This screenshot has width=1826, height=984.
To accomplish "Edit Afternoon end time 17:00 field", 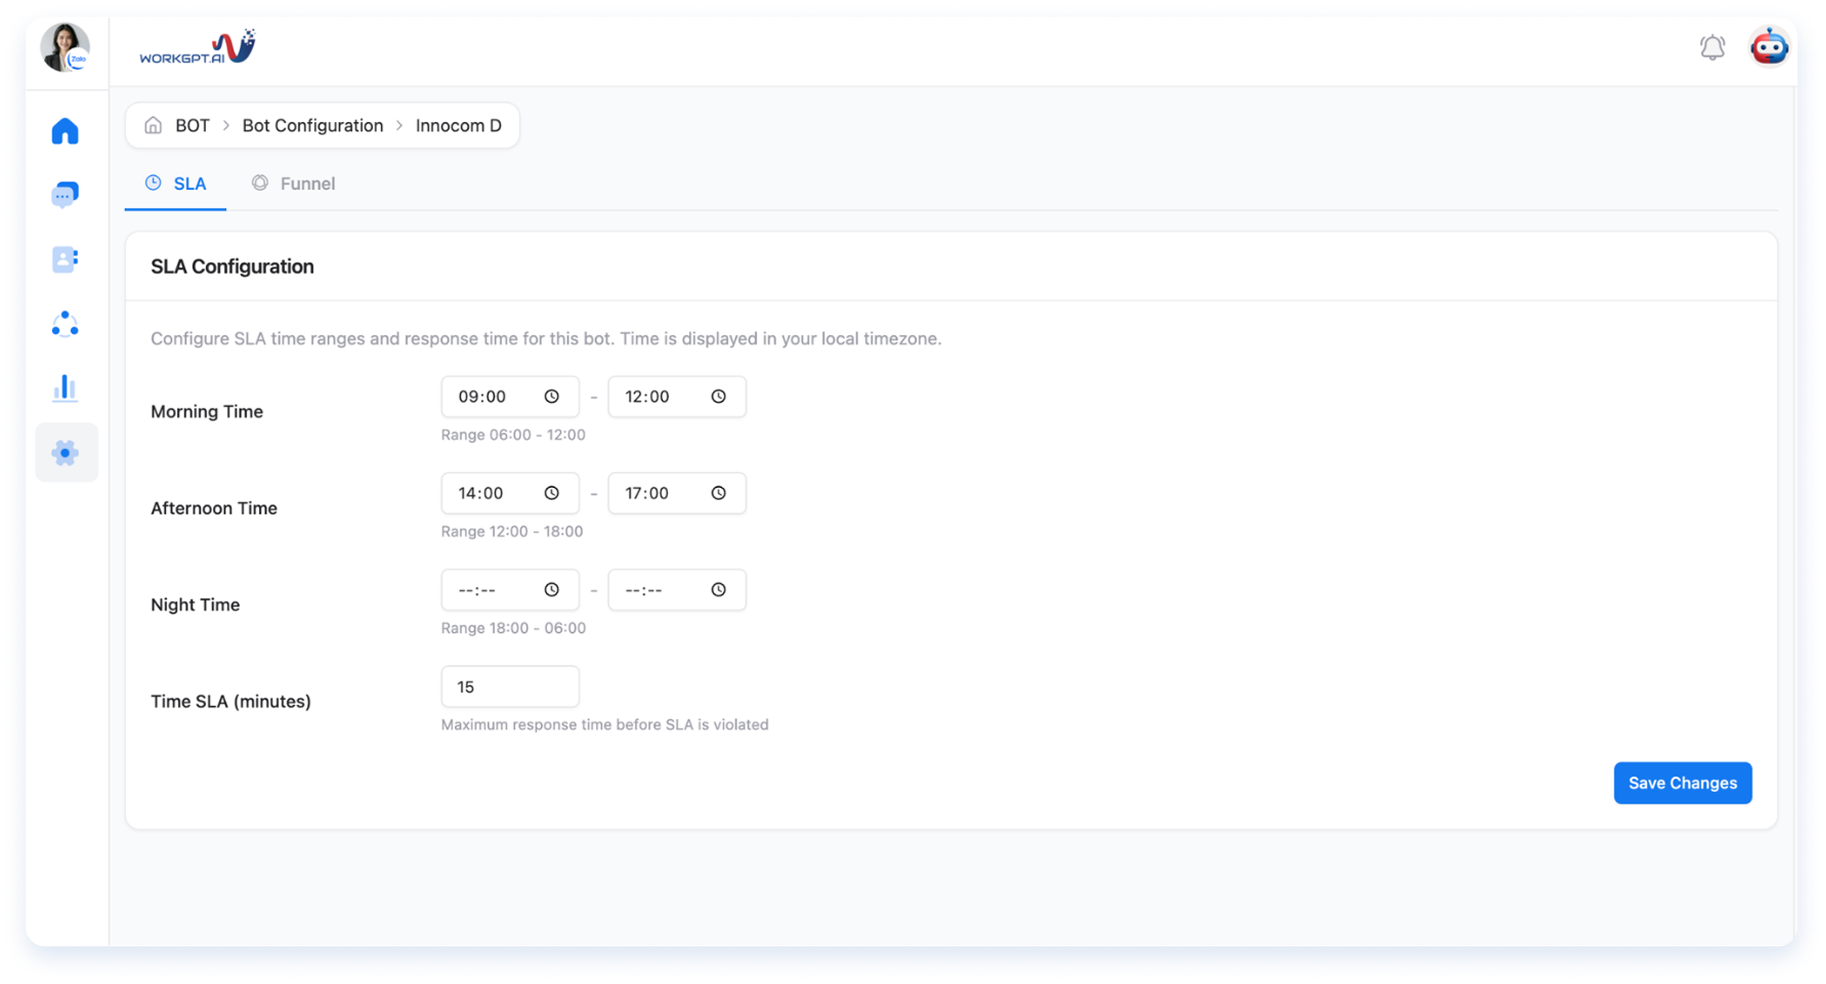I will [677, 493].
